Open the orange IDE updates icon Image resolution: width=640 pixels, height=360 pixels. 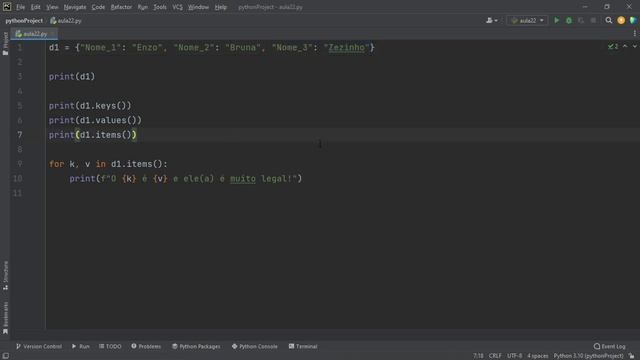[621, 20]
